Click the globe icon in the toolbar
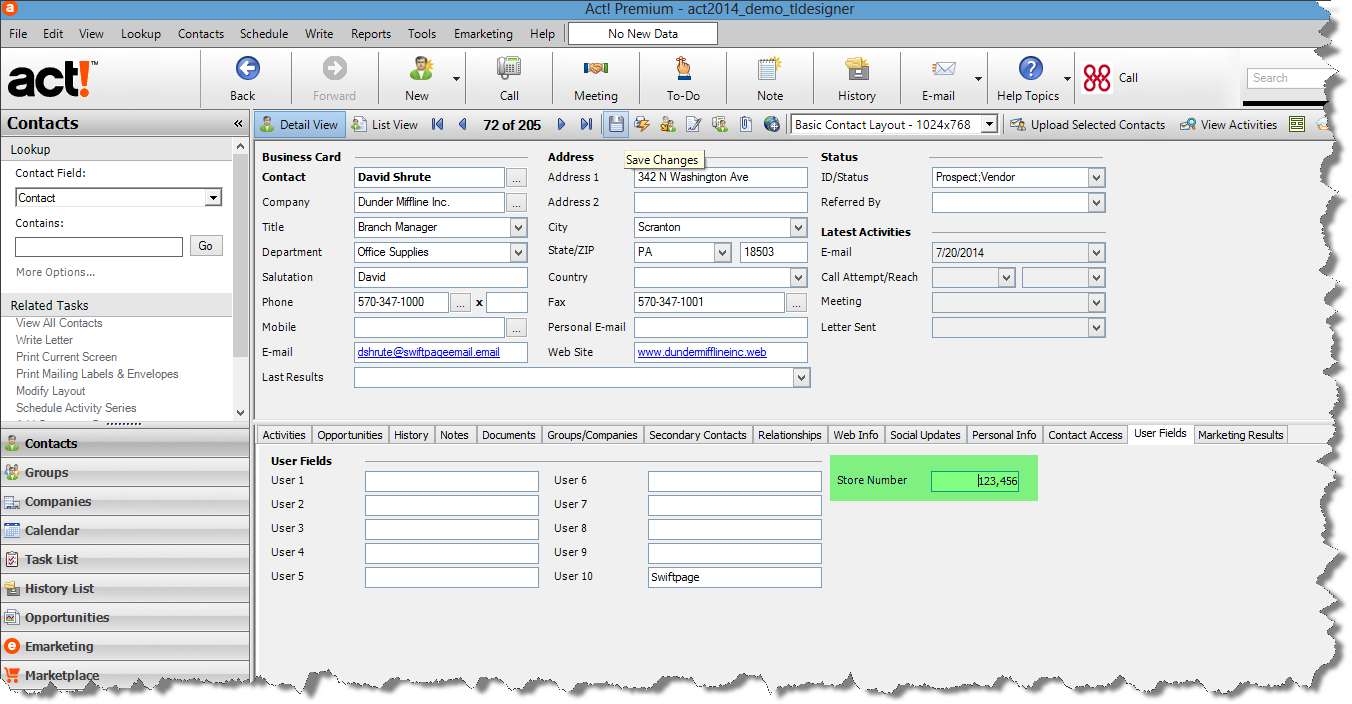The width and height of the screenshot is (1352, 704). click(x=771, y=125)
